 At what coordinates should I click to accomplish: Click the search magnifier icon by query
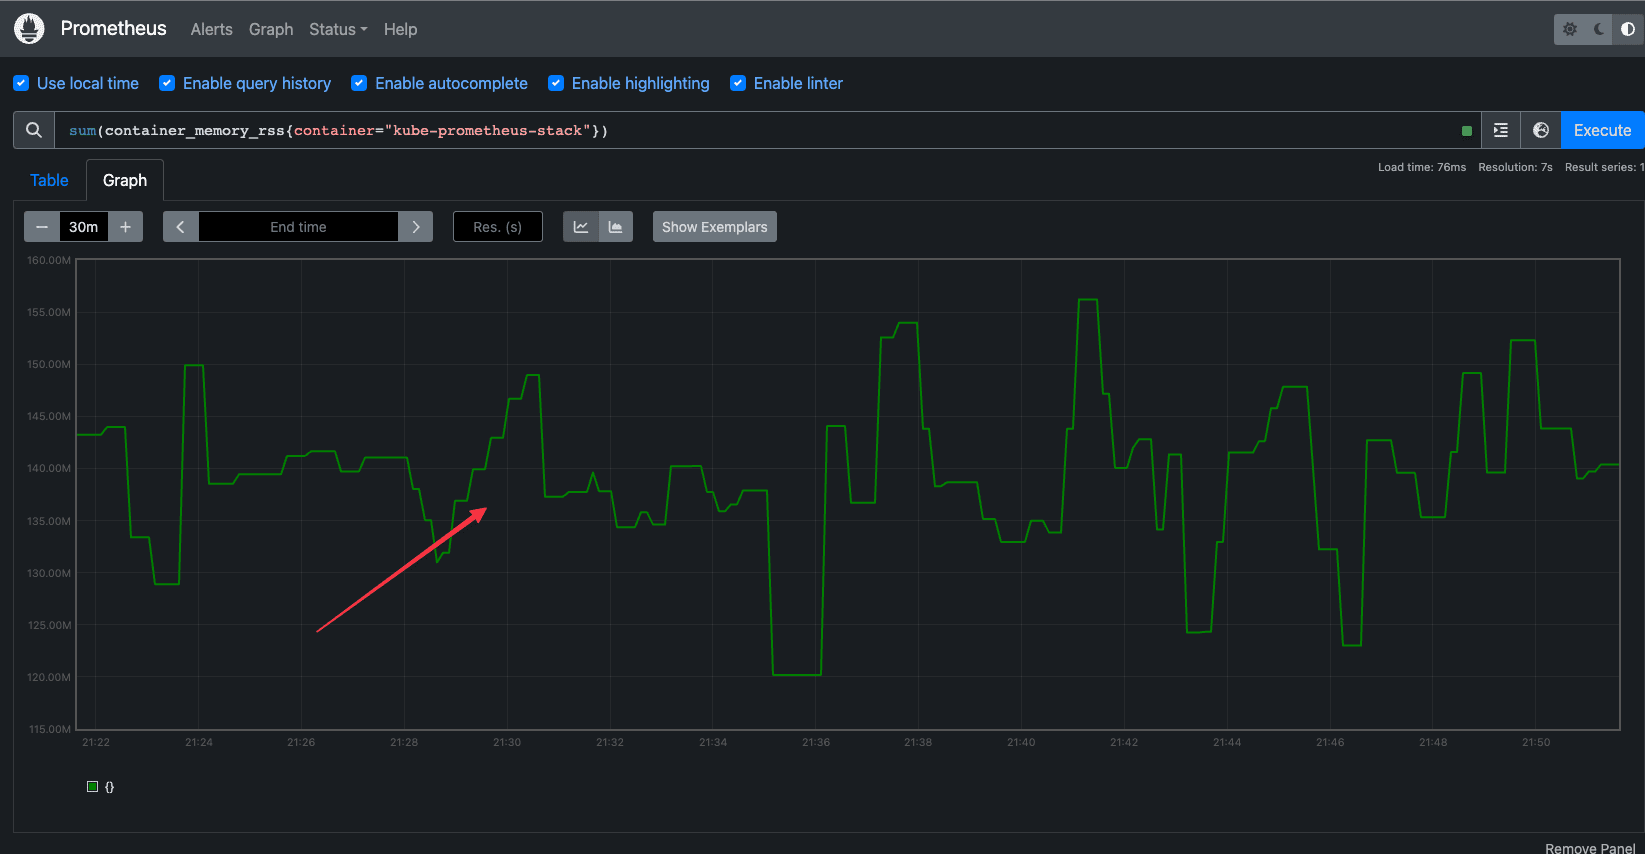pos(34,130)
